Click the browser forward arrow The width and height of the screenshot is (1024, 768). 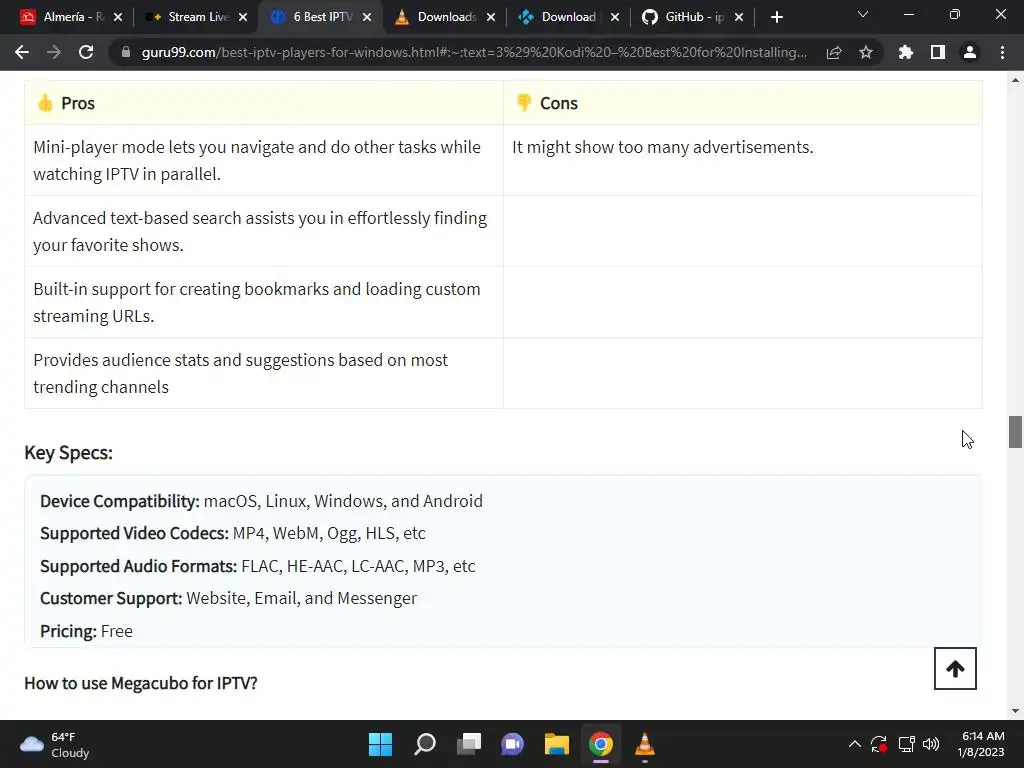click(54, 52)
